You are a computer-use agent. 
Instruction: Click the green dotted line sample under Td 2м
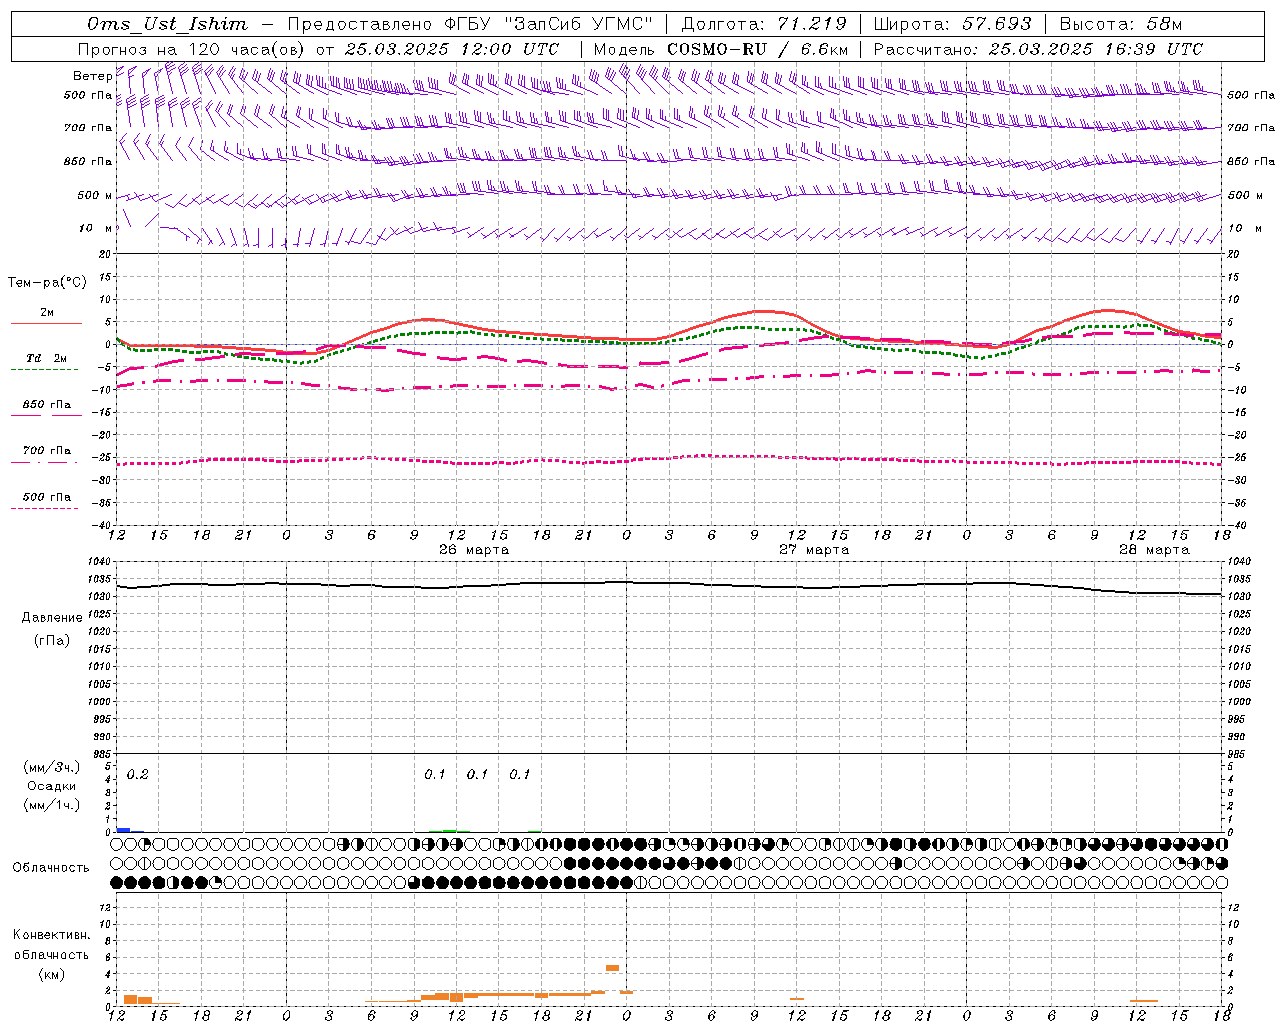tap(44, 370)
